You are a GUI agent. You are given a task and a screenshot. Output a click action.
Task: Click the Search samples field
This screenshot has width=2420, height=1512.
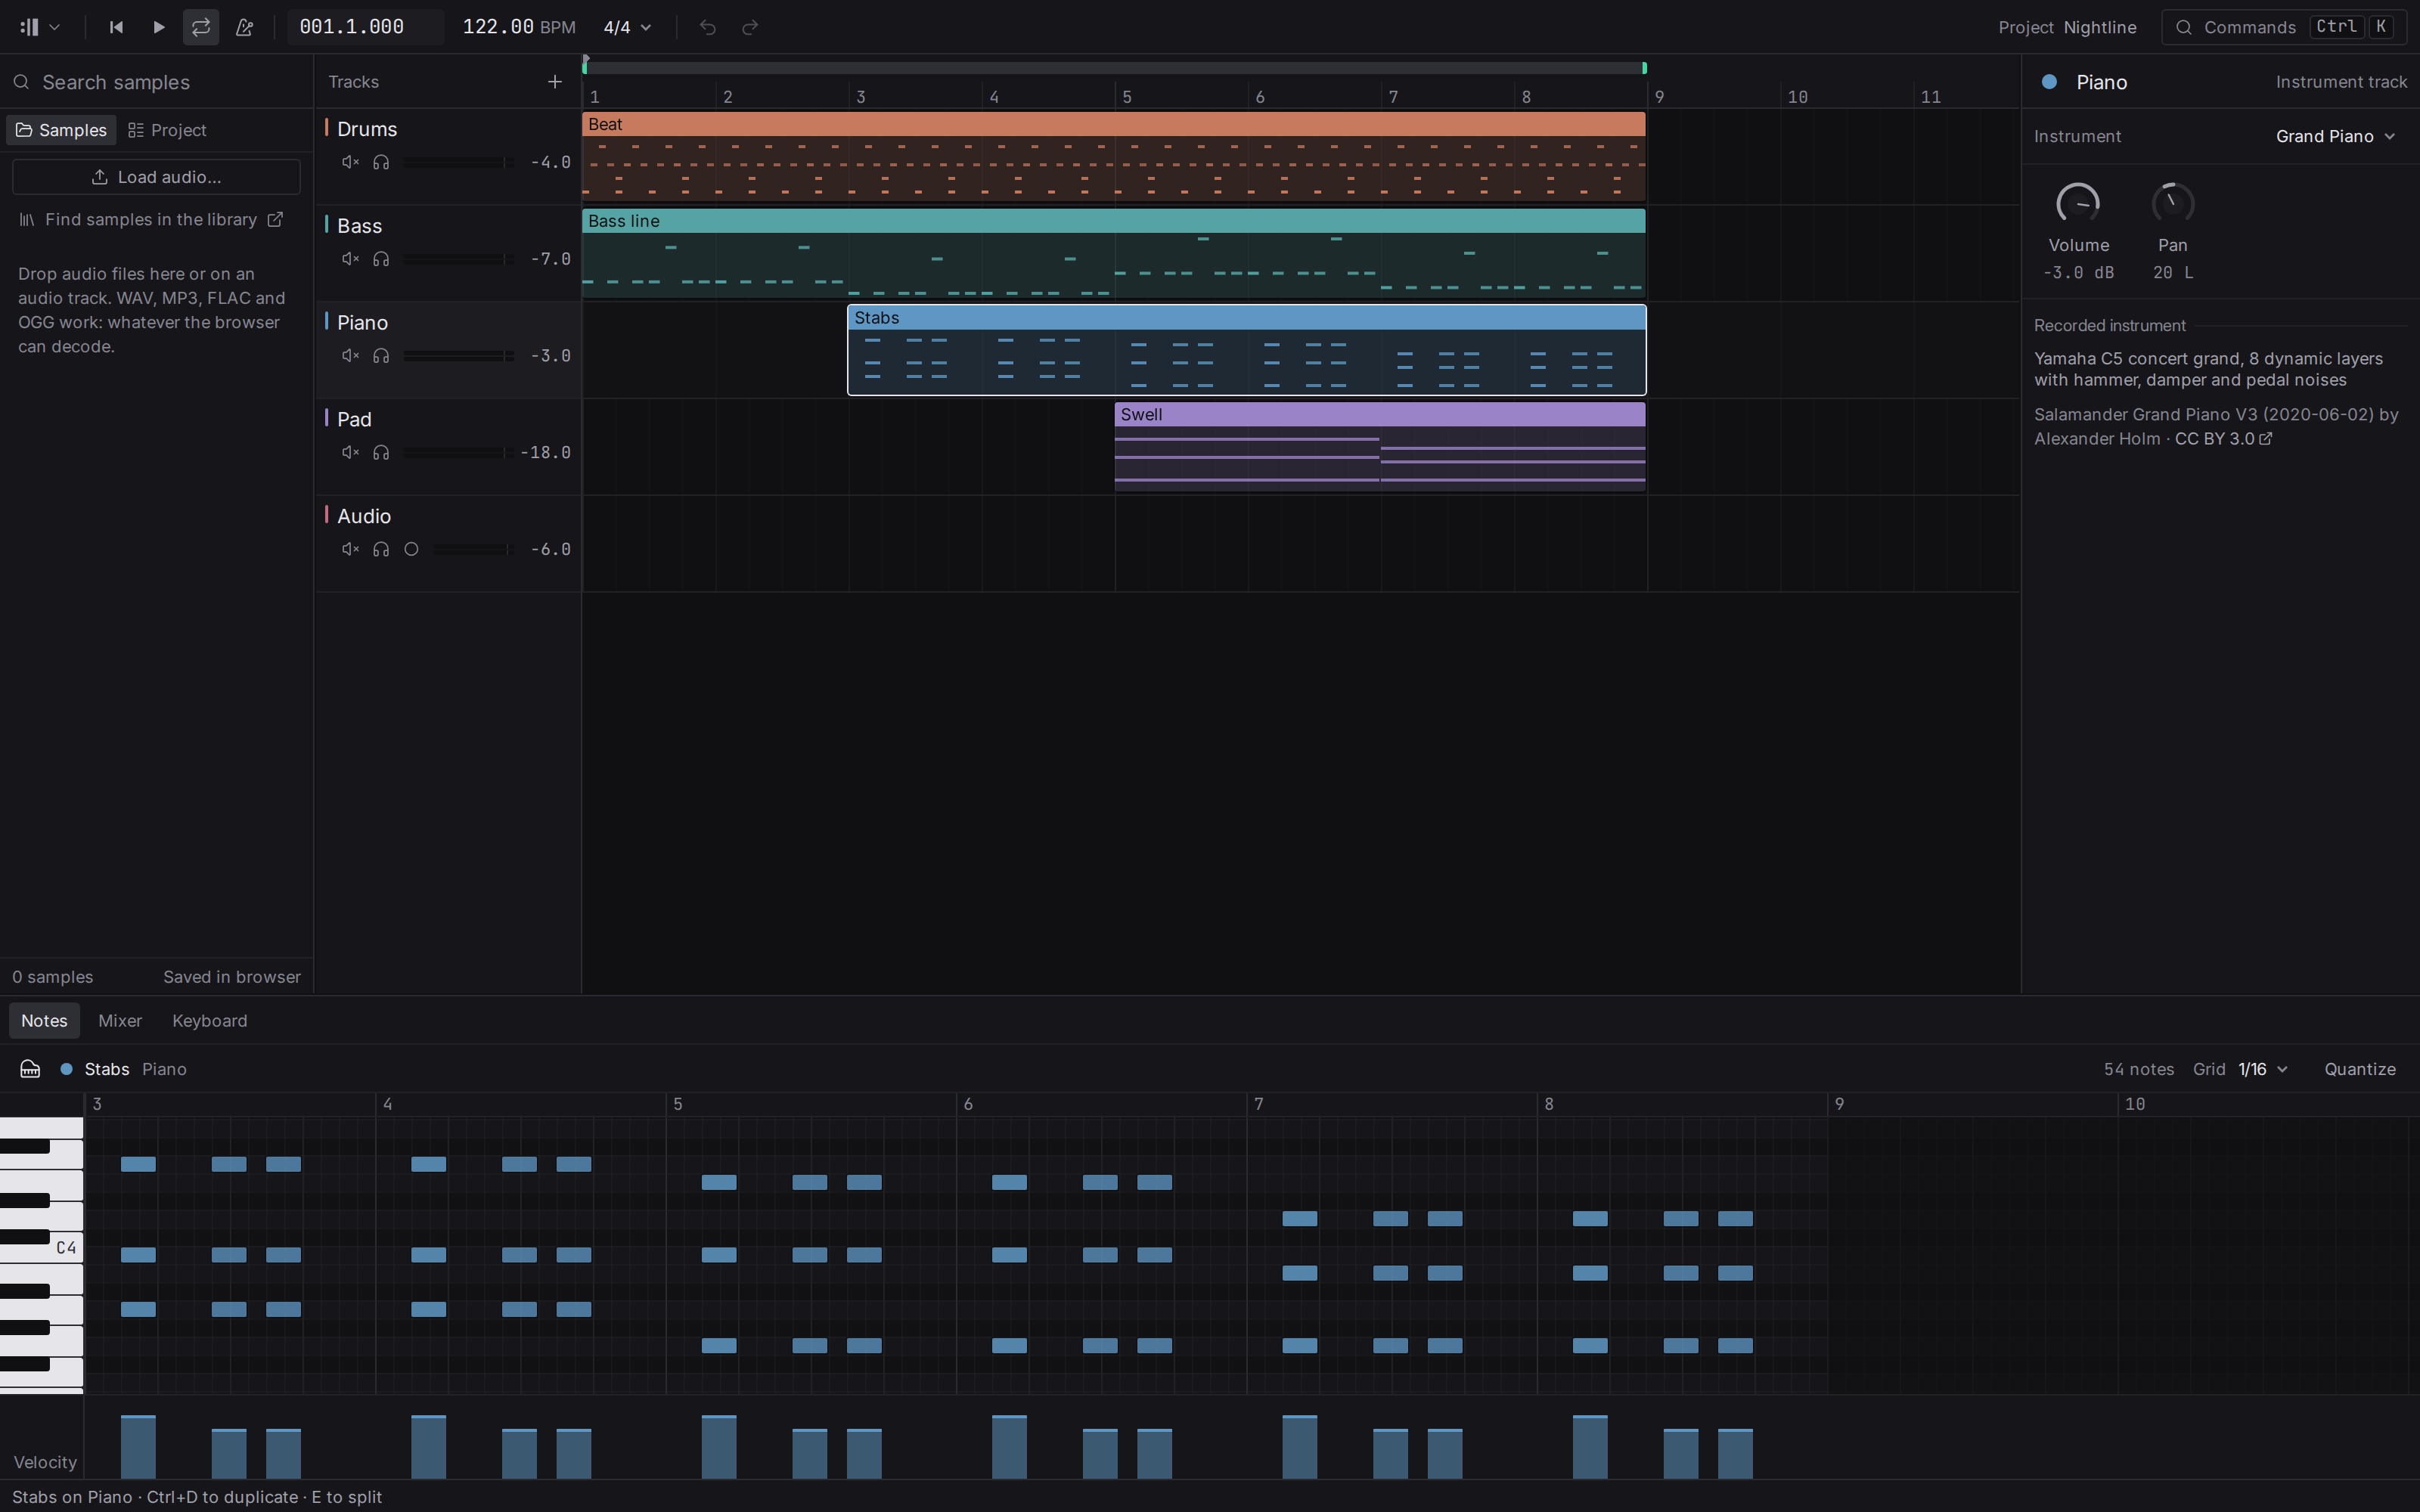pos(156,82)
